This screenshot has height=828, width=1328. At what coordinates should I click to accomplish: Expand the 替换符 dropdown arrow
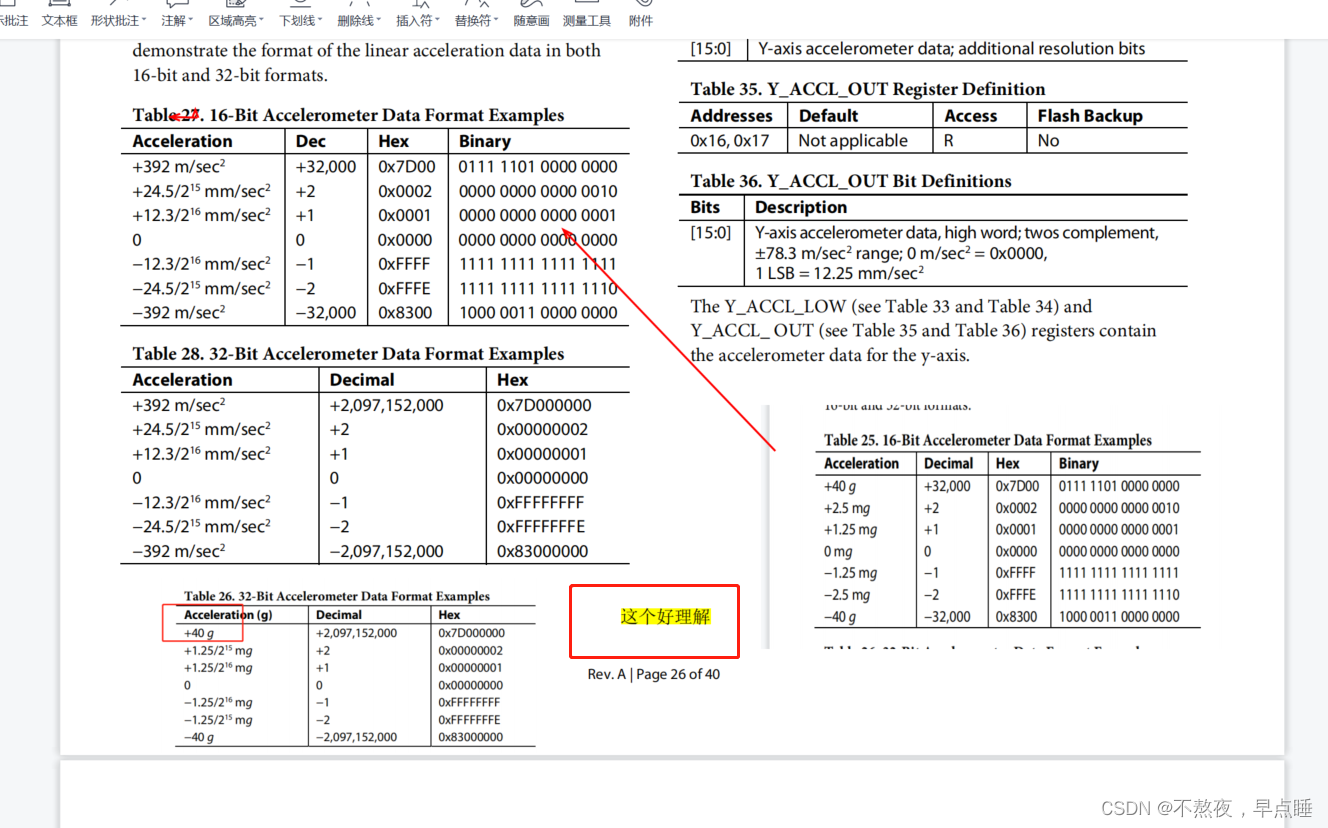[496, 21]
